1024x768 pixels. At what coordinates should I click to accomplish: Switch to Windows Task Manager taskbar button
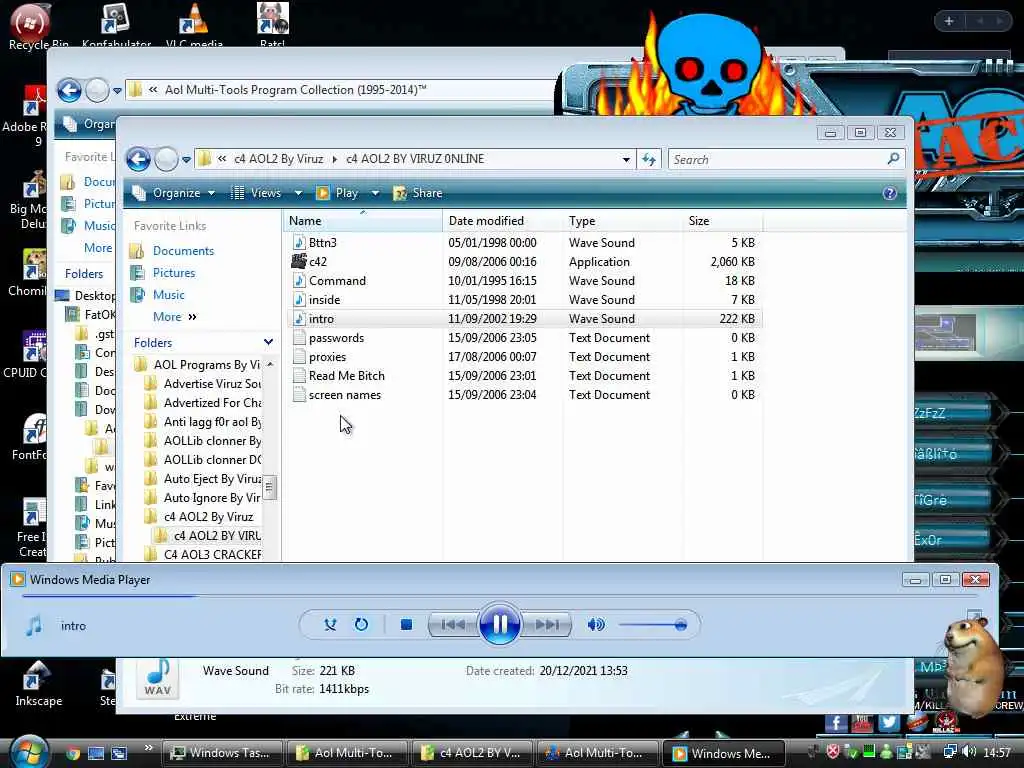pyautogui.click(x=221, y=753)
